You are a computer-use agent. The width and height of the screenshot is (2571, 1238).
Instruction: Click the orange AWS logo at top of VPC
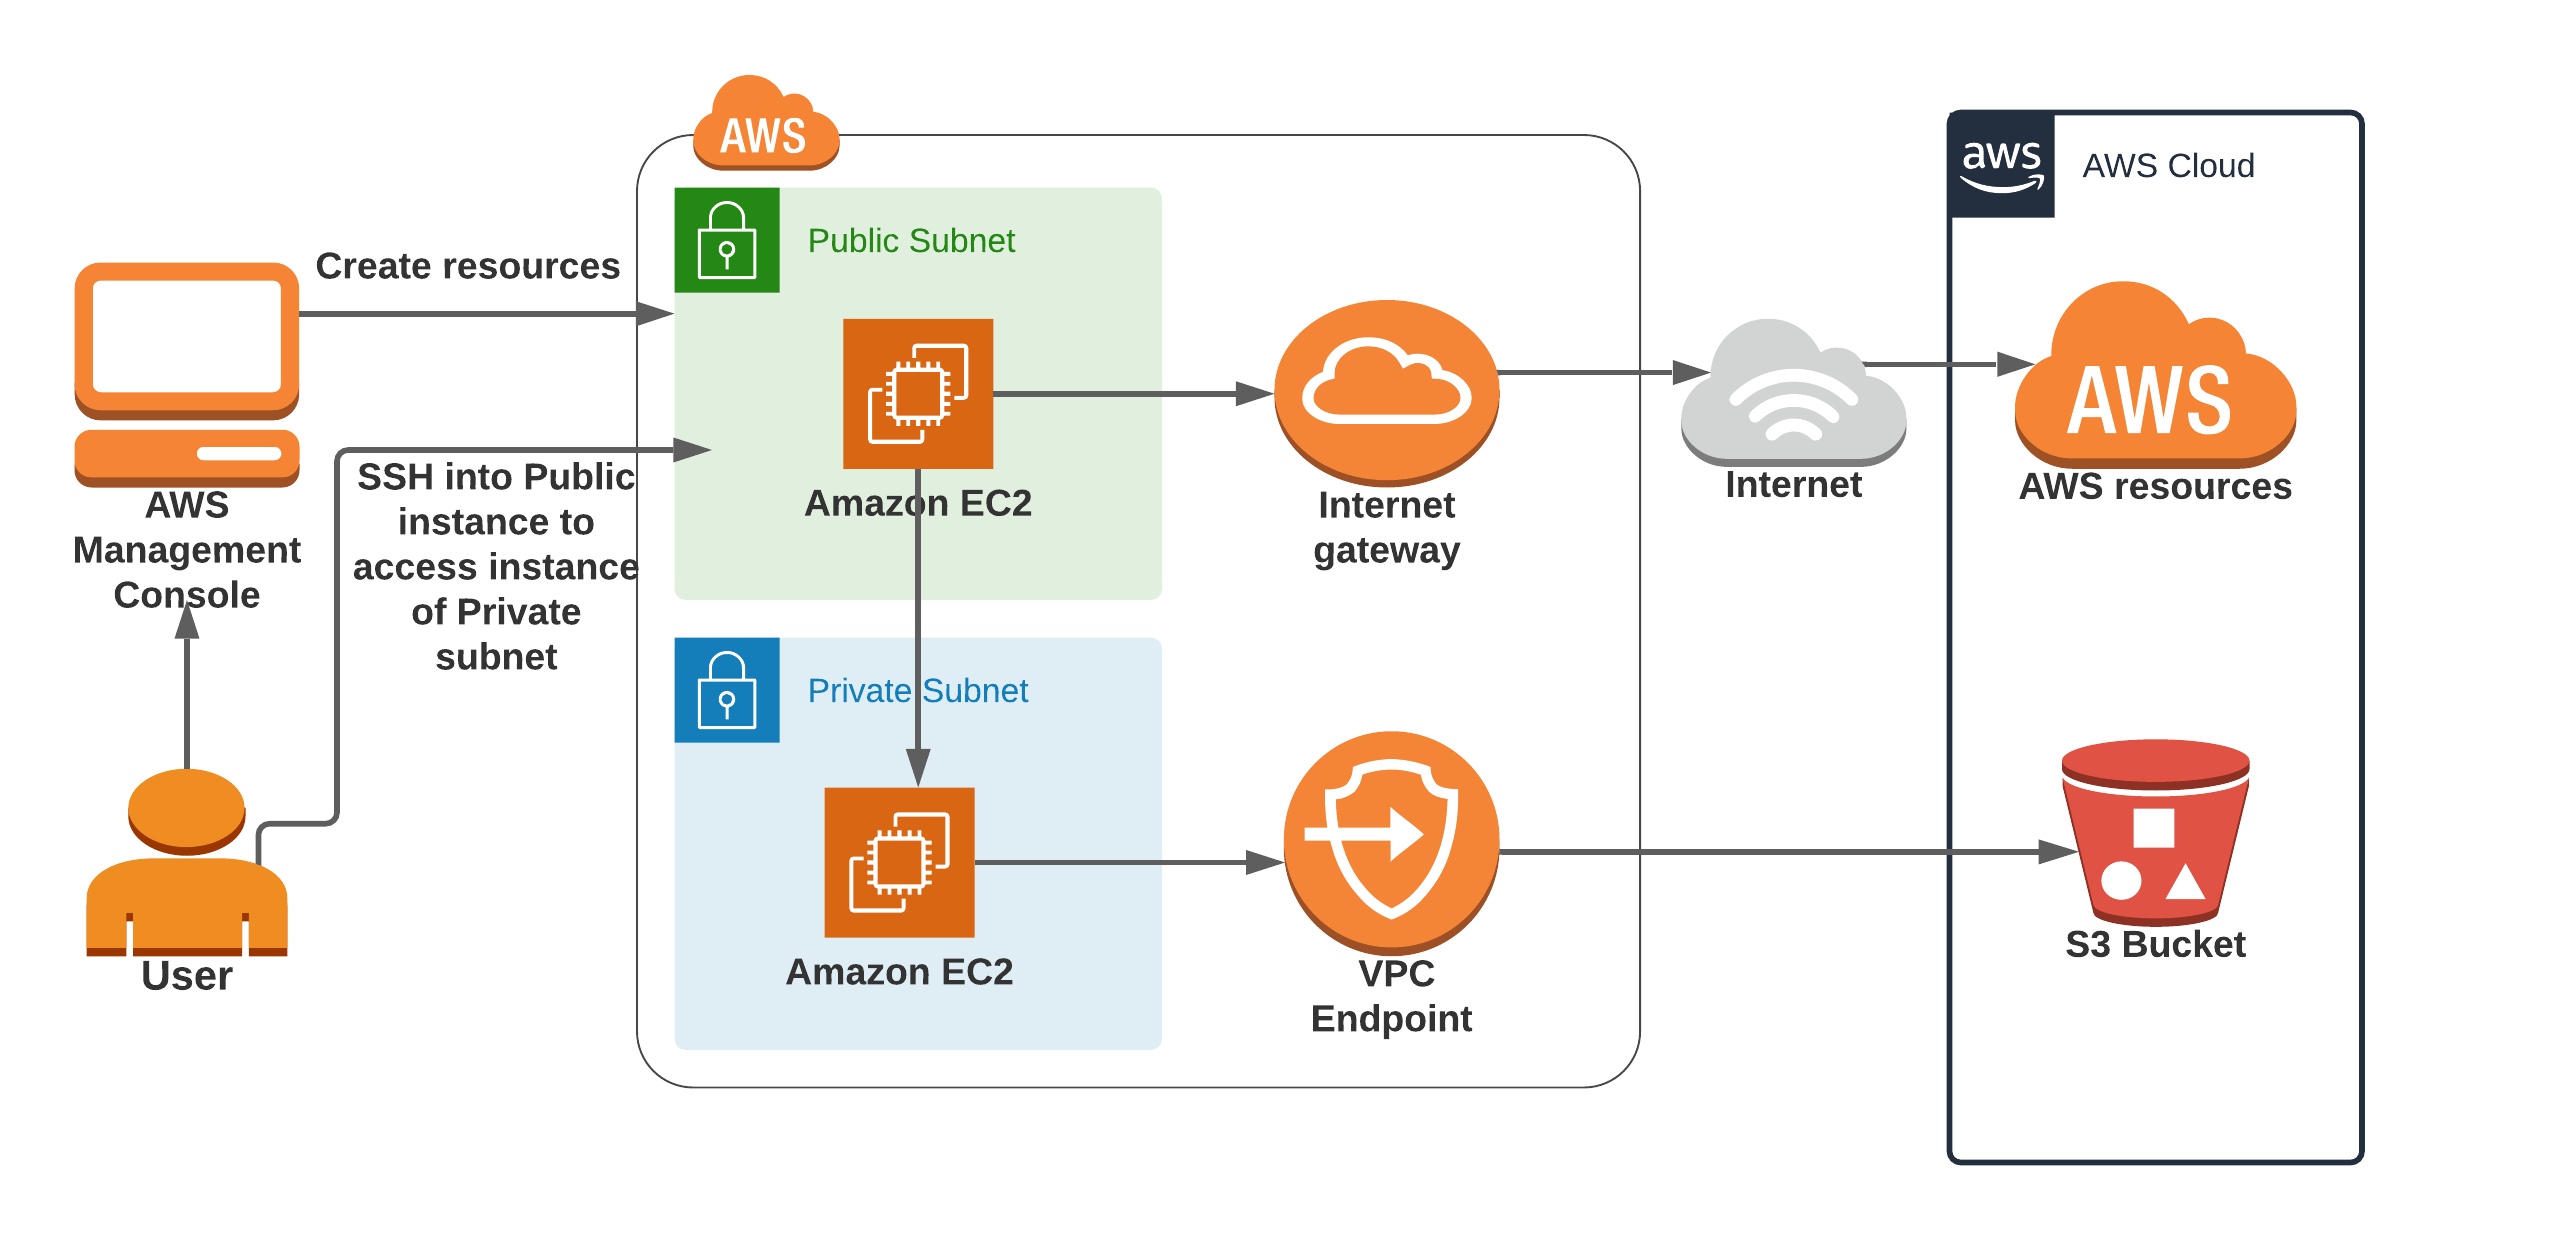pyautogui.click(x=753, y=125)
